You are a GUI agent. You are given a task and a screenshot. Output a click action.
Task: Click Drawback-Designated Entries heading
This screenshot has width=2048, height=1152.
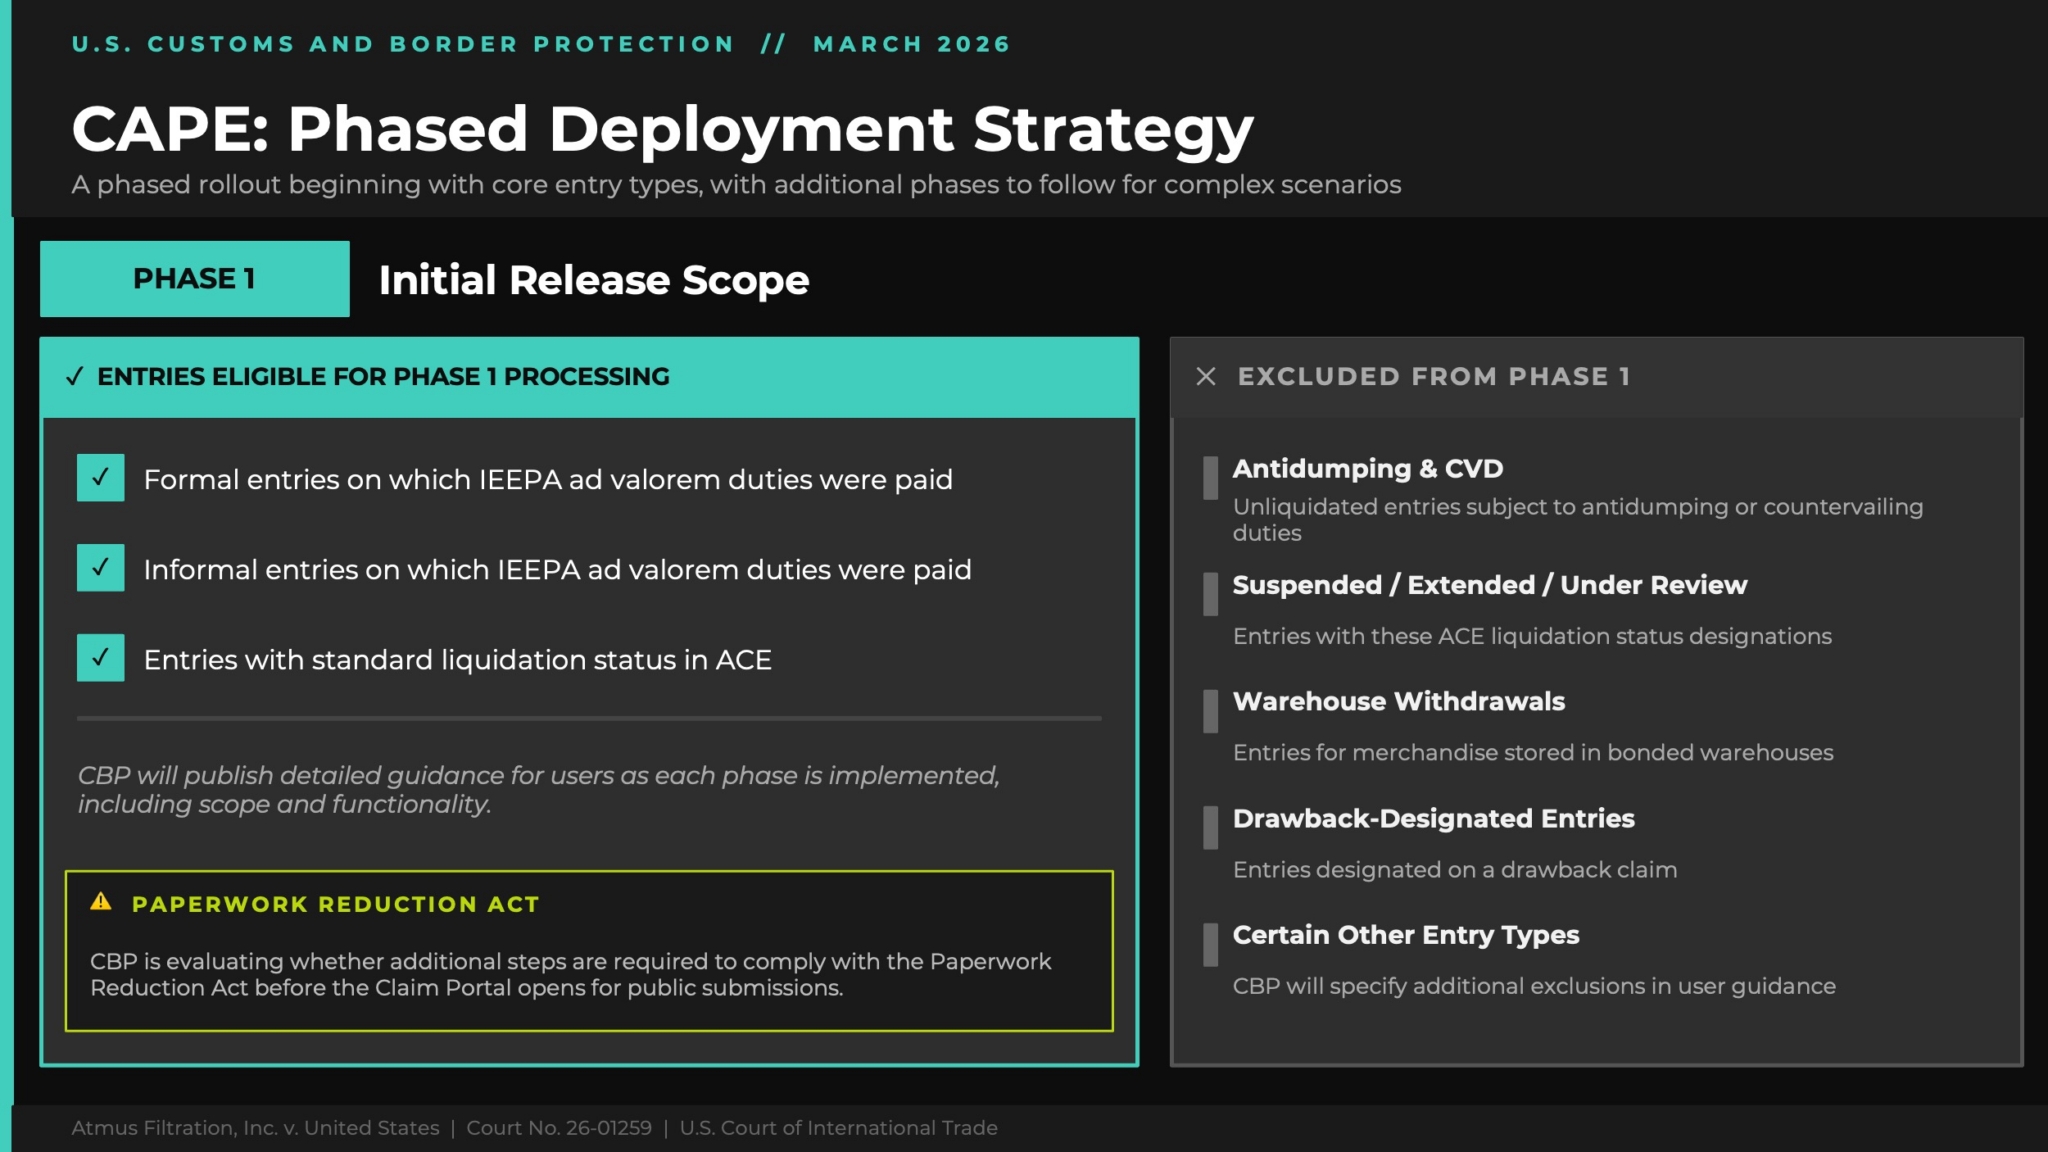(x=1433, y=819)
